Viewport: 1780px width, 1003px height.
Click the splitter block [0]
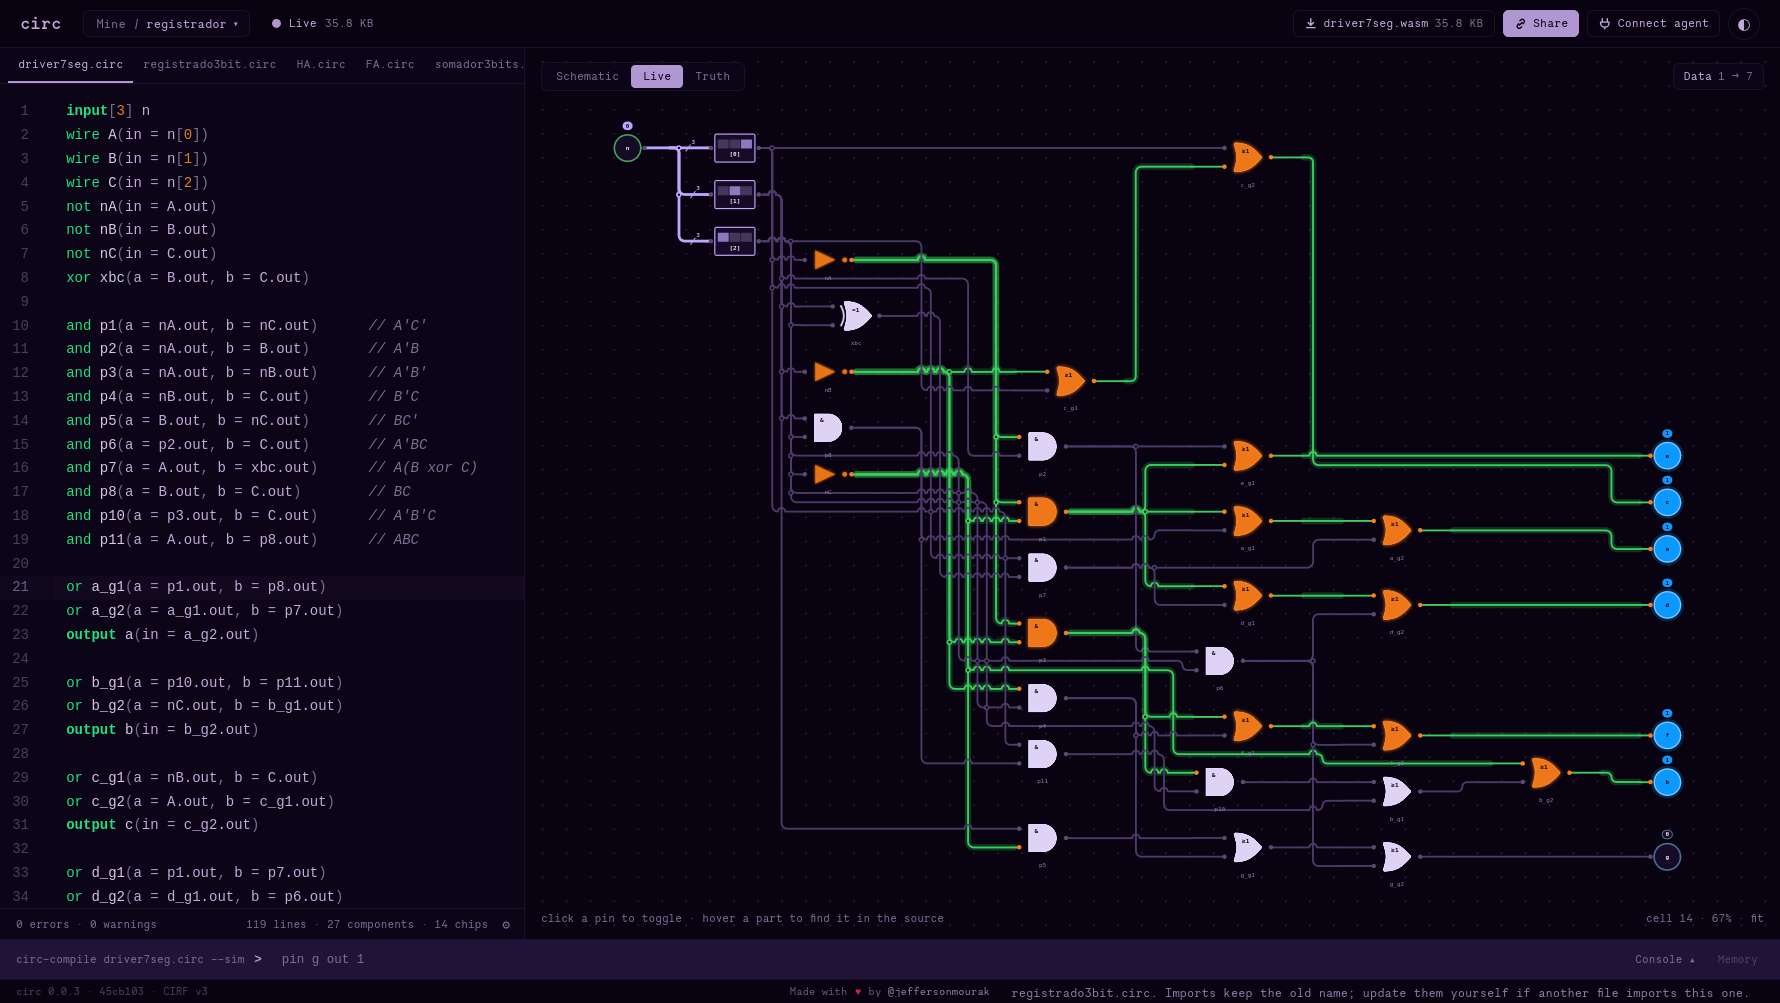pyautogui.click(x=735, y=148)
